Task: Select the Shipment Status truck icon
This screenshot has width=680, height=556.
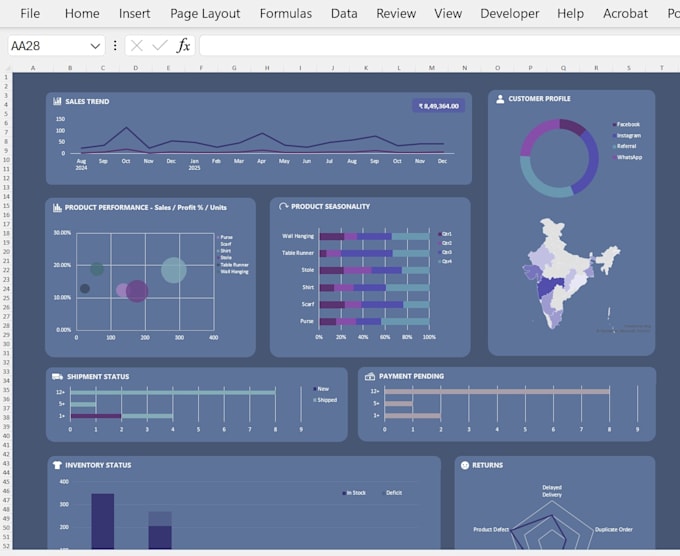Action: tap(57, 376)
